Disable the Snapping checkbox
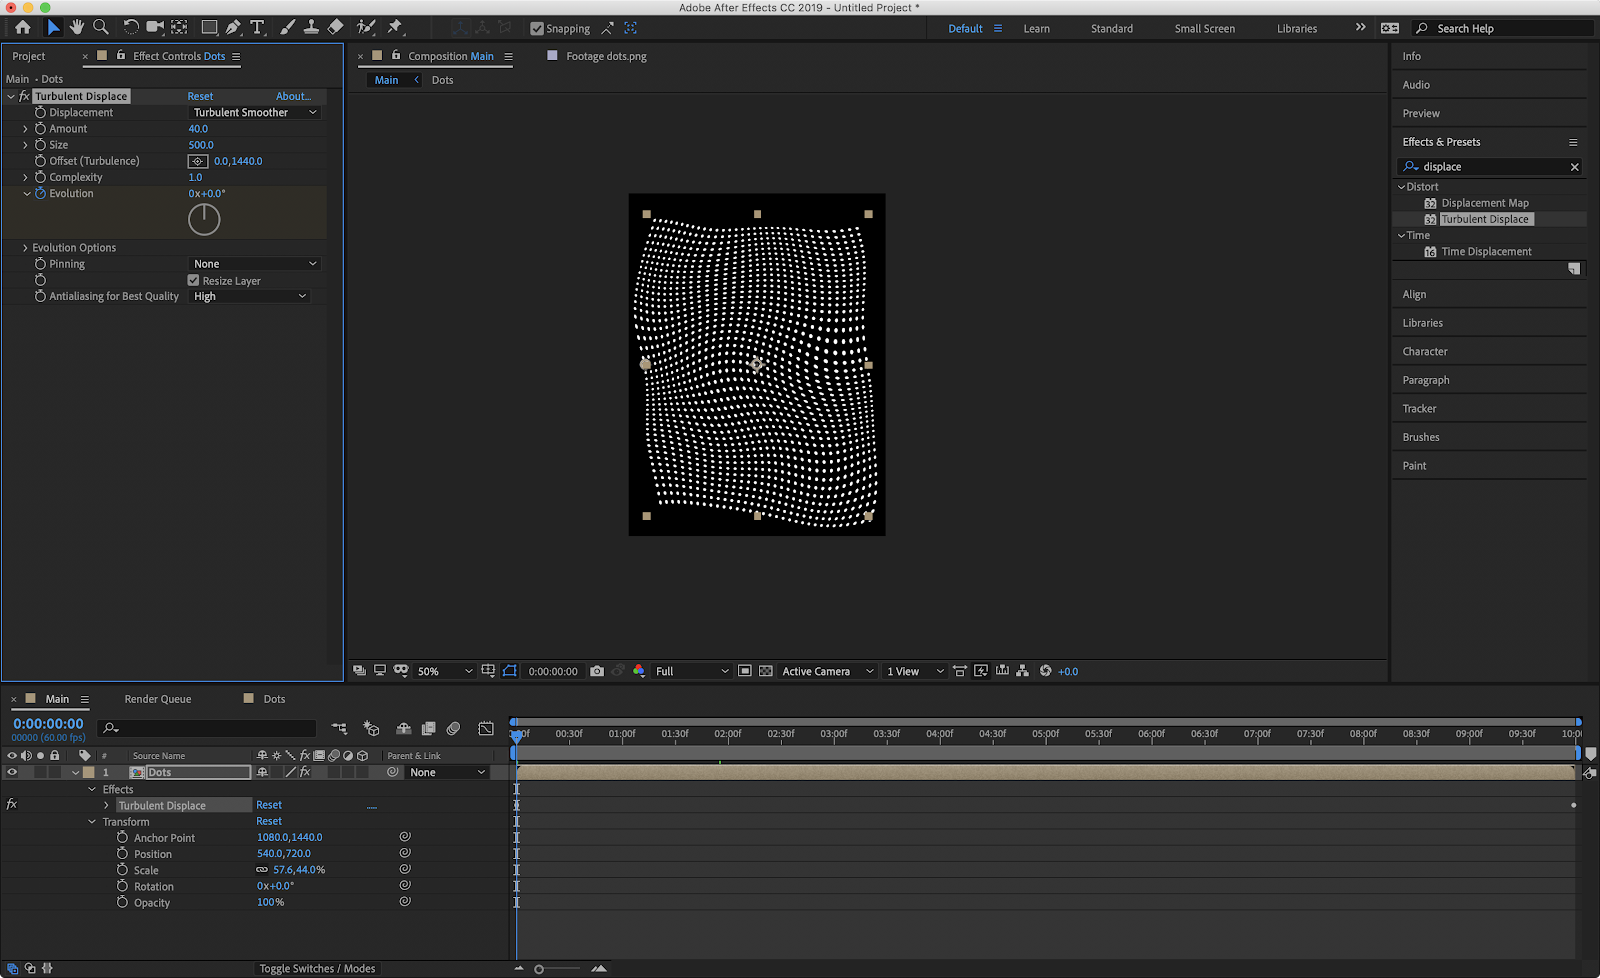 tap(537, 28)
